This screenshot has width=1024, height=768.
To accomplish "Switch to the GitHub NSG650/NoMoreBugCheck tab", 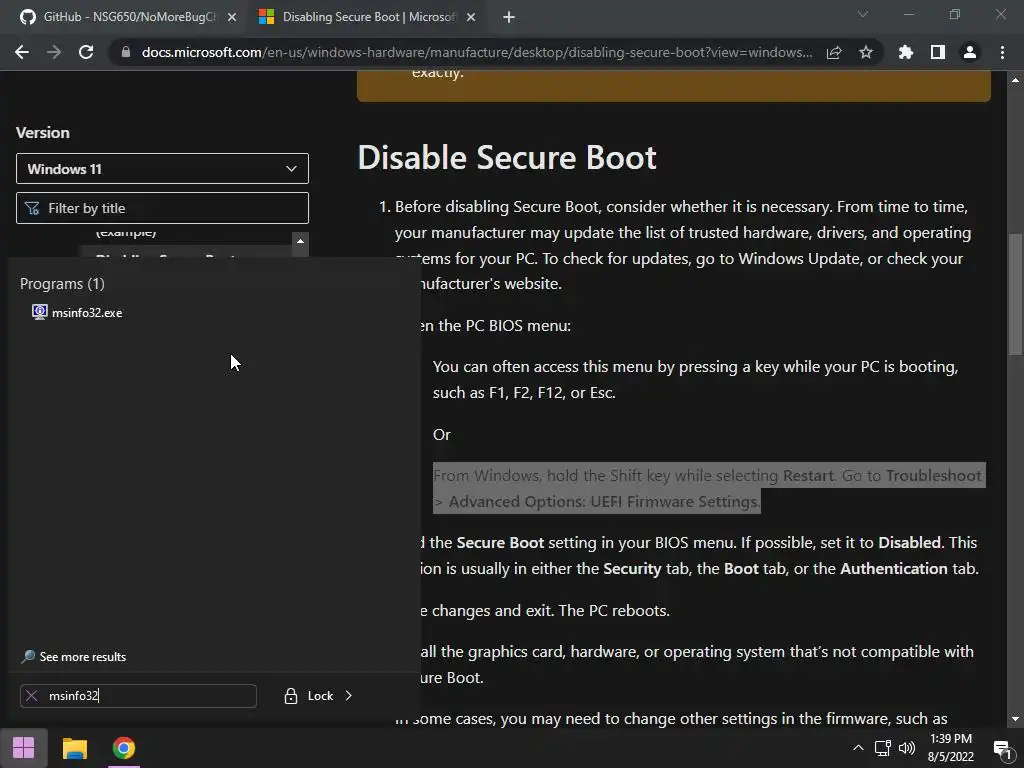I will coord(127,17).
